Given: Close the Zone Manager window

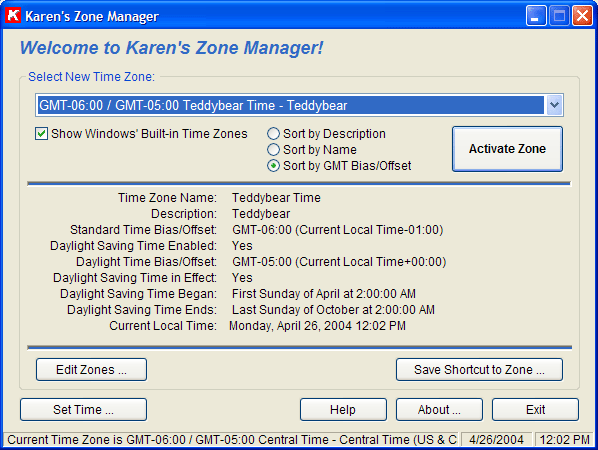Looking at the screenshot, I should point(582,16).
